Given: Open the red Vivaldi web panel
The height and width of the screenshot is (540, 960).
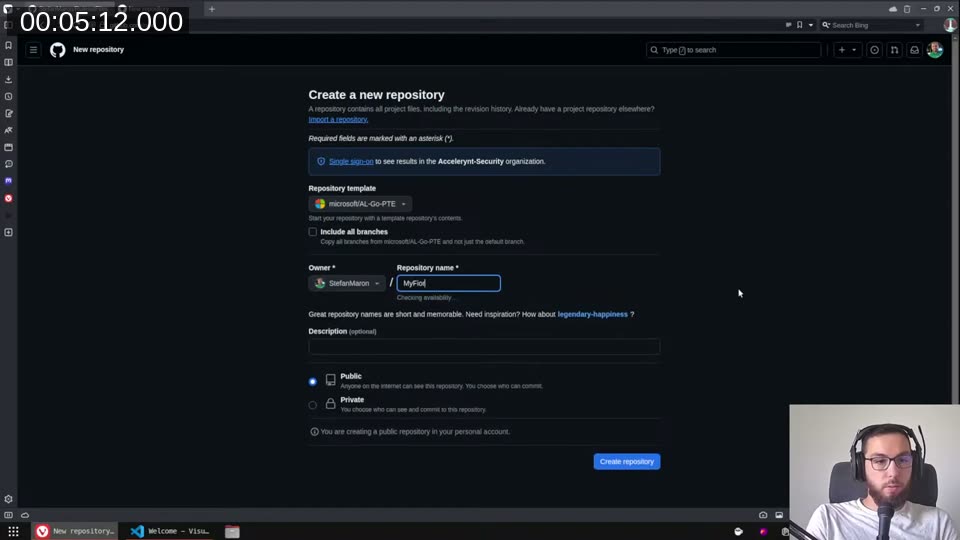Looking at the screenshot, I should (9, 198).
